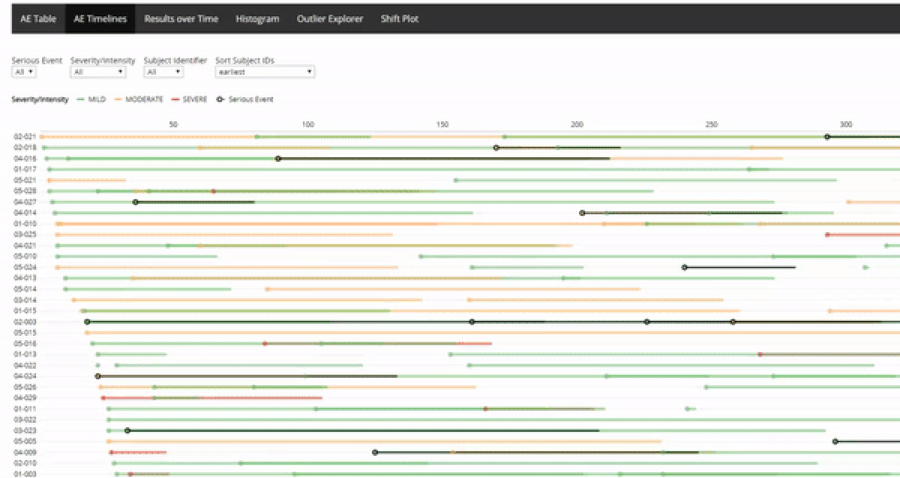Viewport: 900px width, 478px height.
Task: Select subject ID 04-014
Action: (x=25, y=213)
